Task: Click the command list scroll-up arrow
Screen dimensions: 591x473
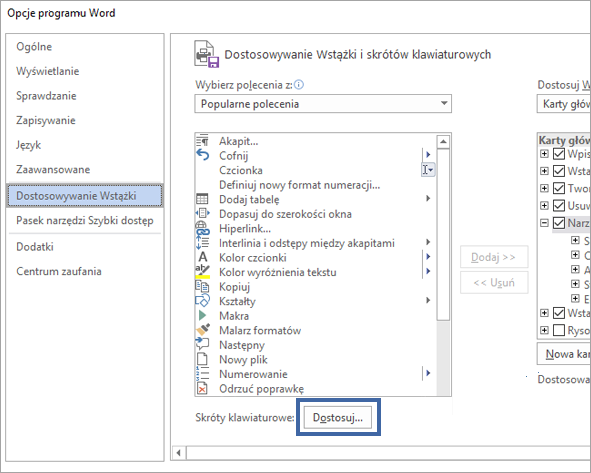Action: click(443, 142)
